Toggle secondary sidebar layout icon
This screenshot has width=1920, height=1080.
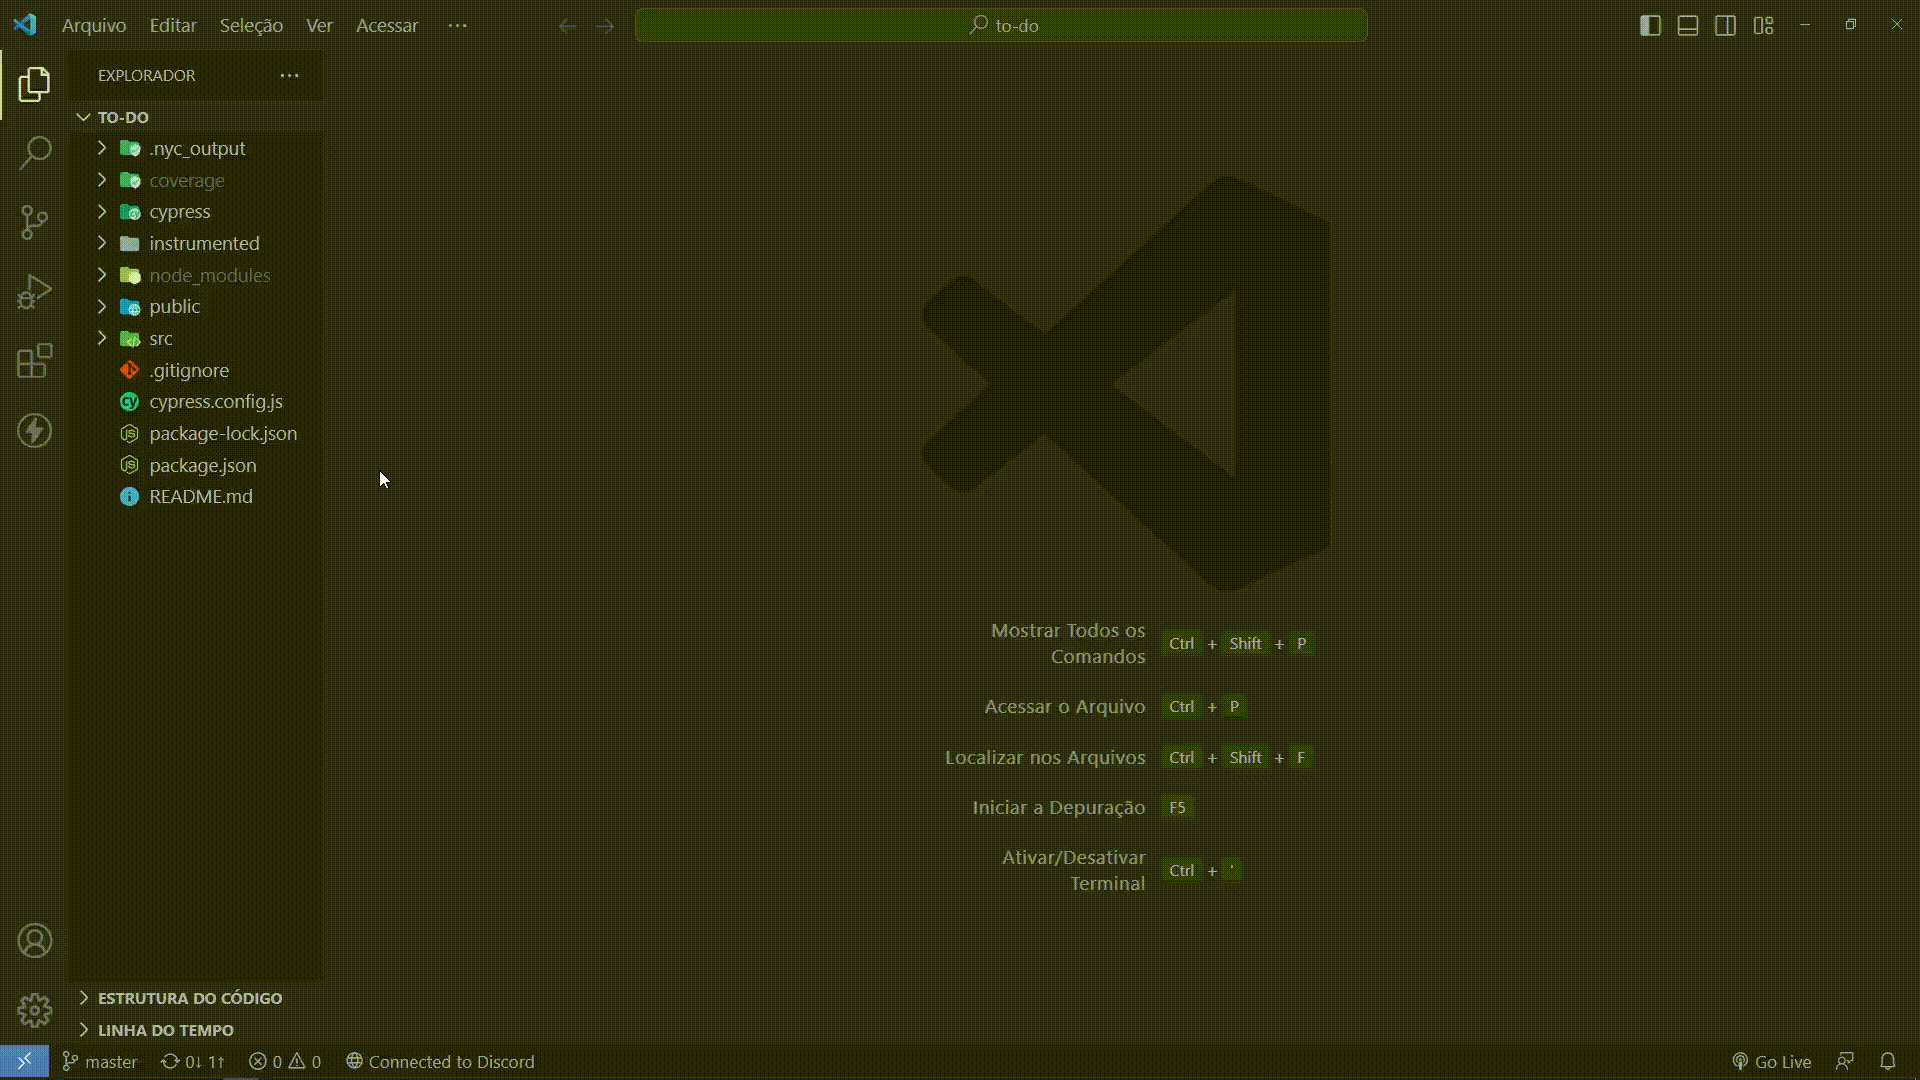tap(1725, 26)
